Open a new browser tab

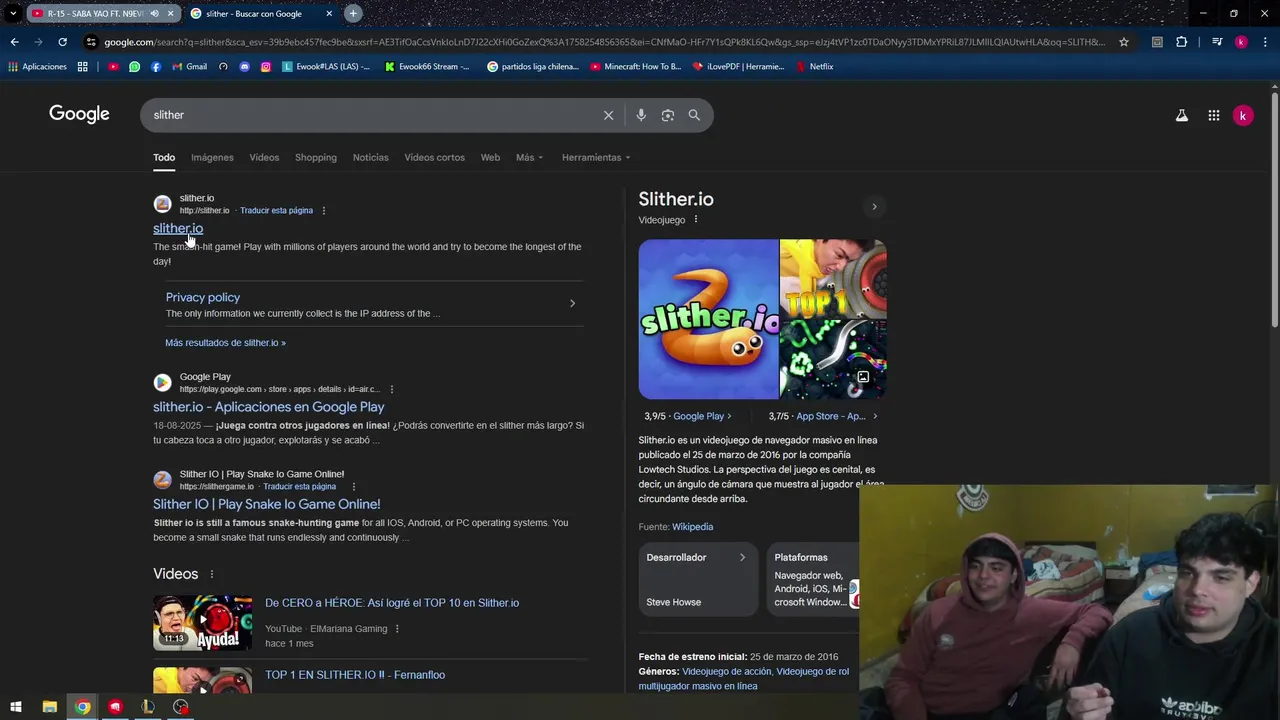click(x=353, y=14)
